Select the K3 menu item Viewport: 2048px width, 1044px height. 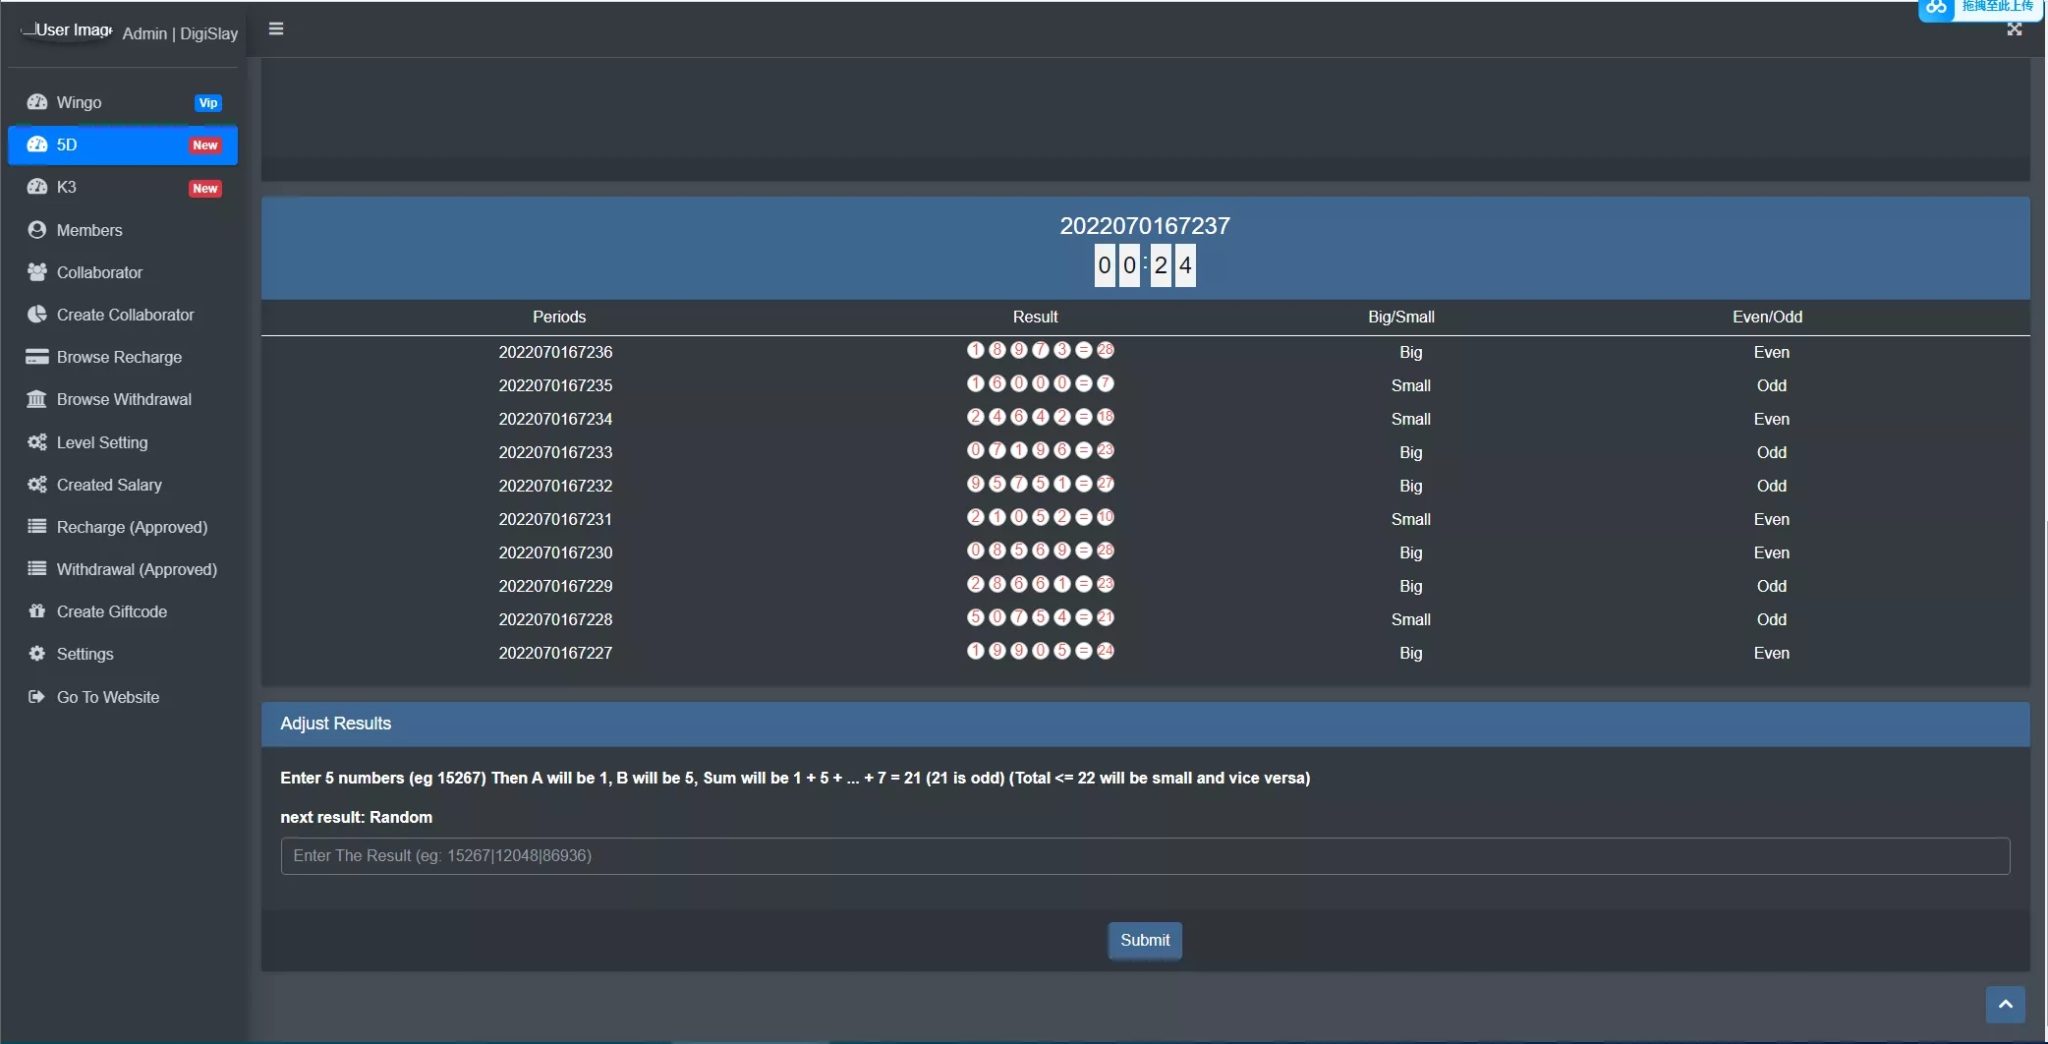[67, 187]
